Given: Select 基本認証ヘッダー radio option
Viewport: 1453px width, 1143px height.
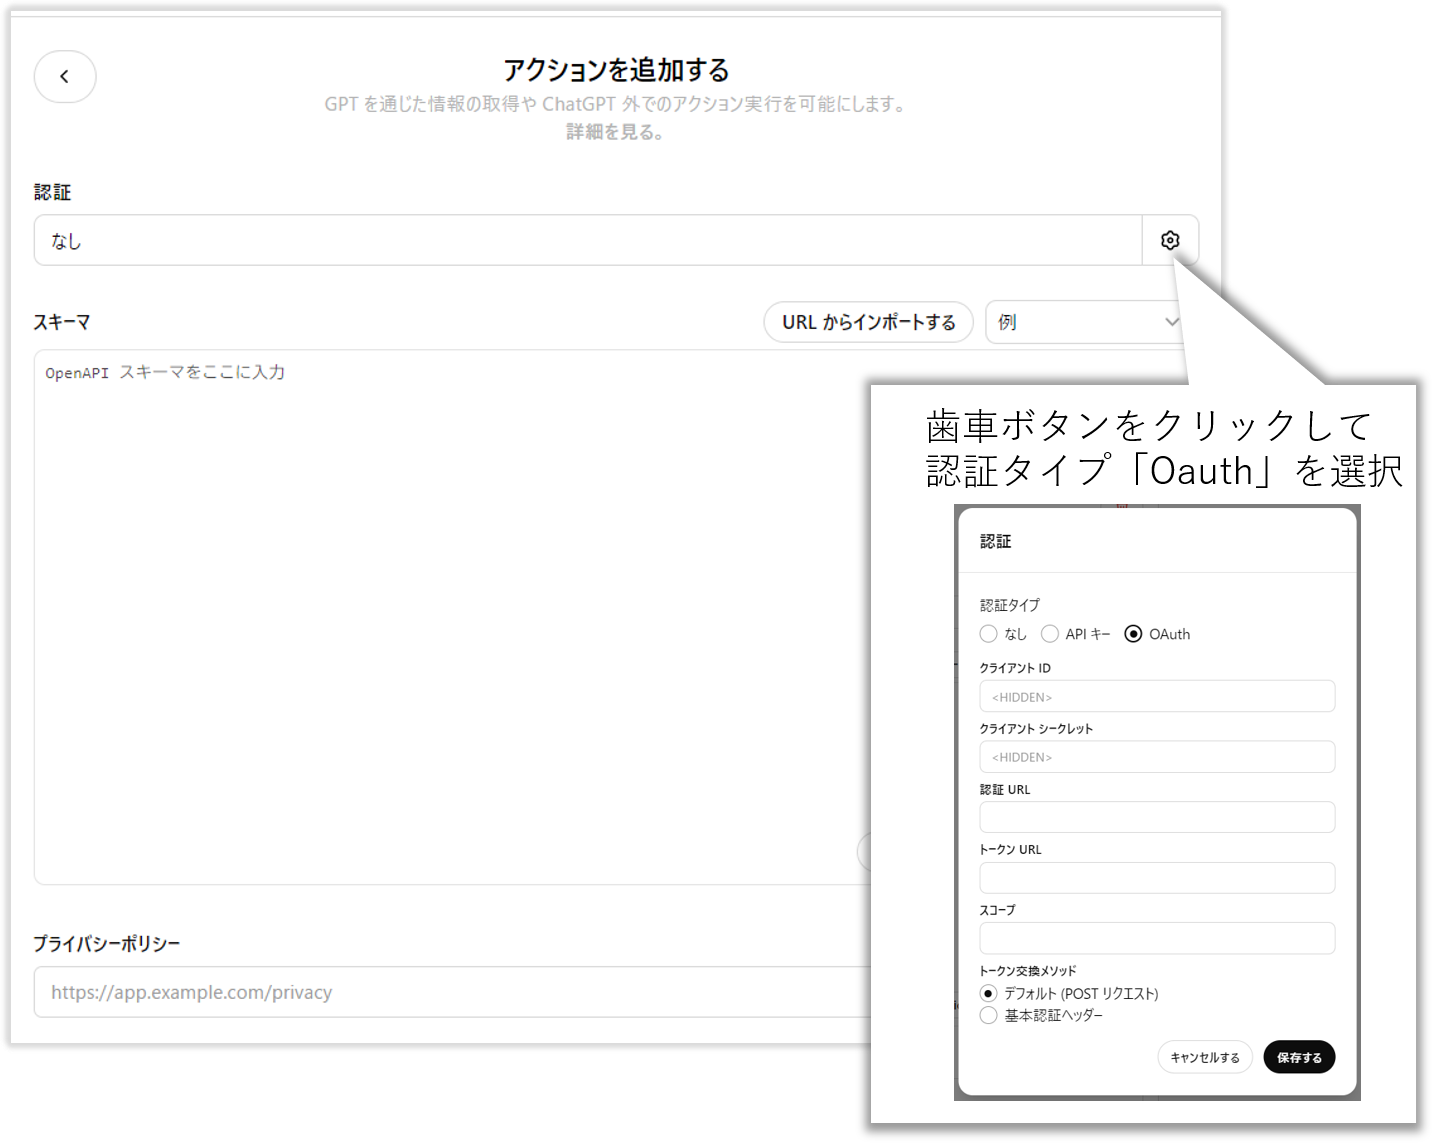Looking at the screenshot, I should 989,1015.
